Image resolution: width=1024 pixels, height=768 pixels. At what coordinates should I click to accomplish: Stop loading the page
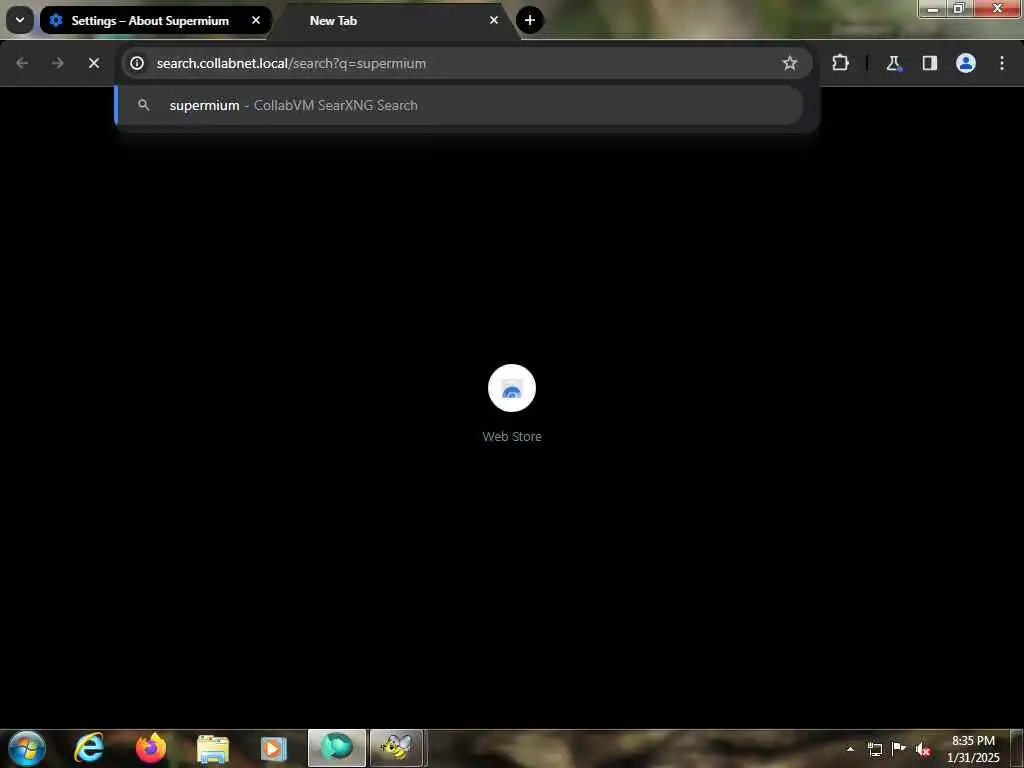[93, 63]
